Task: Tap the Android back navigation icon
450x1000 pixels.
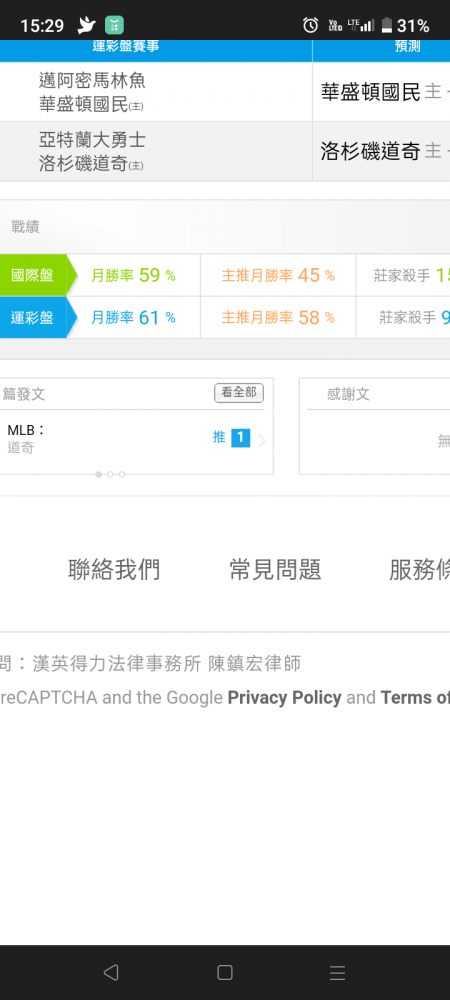Action: (x=111, y=972)
